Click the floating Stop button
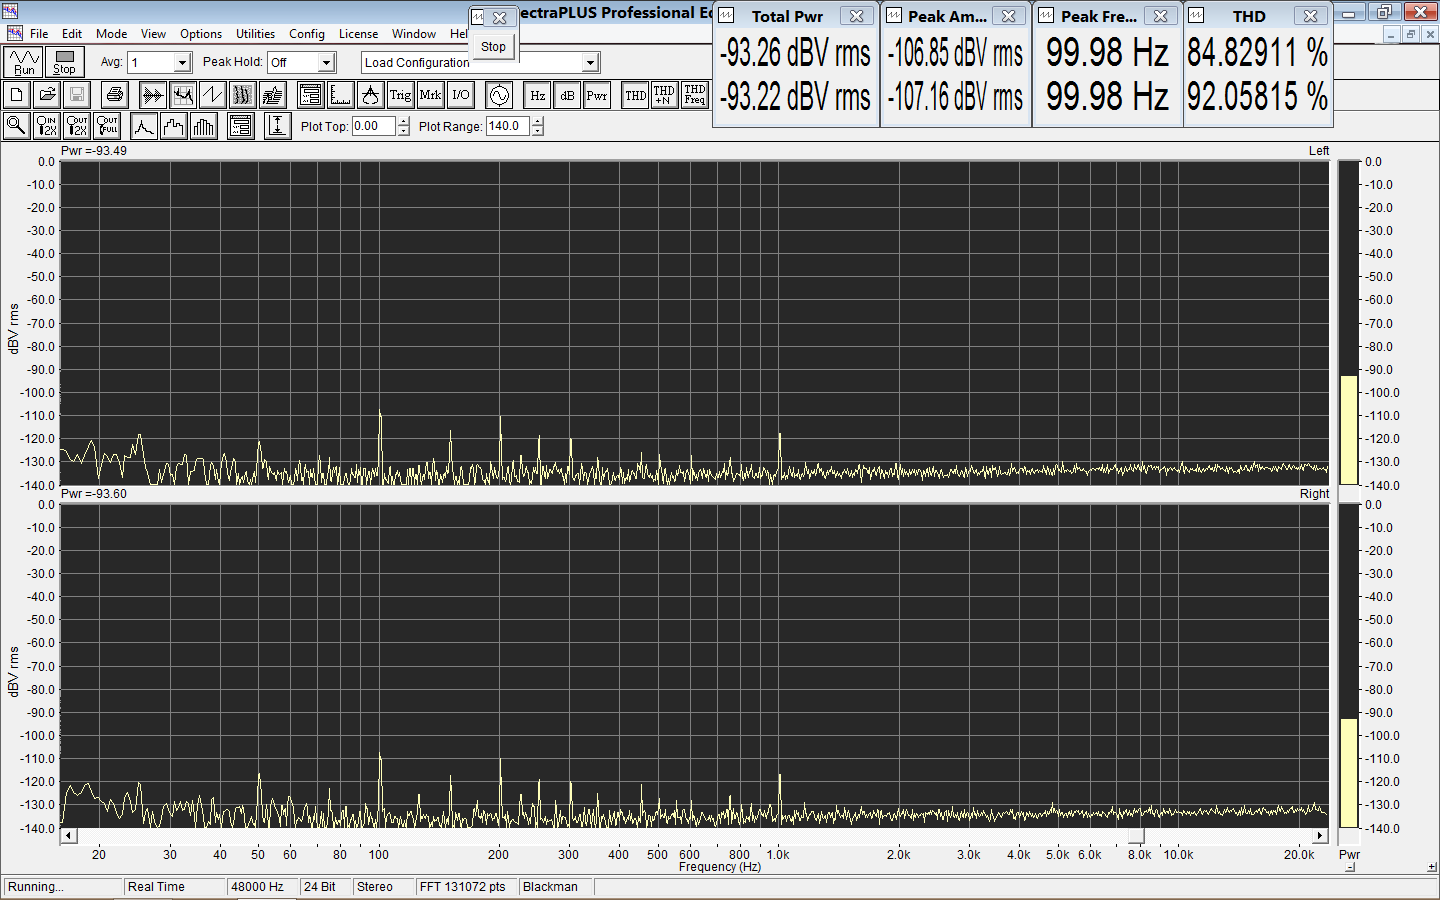 (x=493, y=47)
